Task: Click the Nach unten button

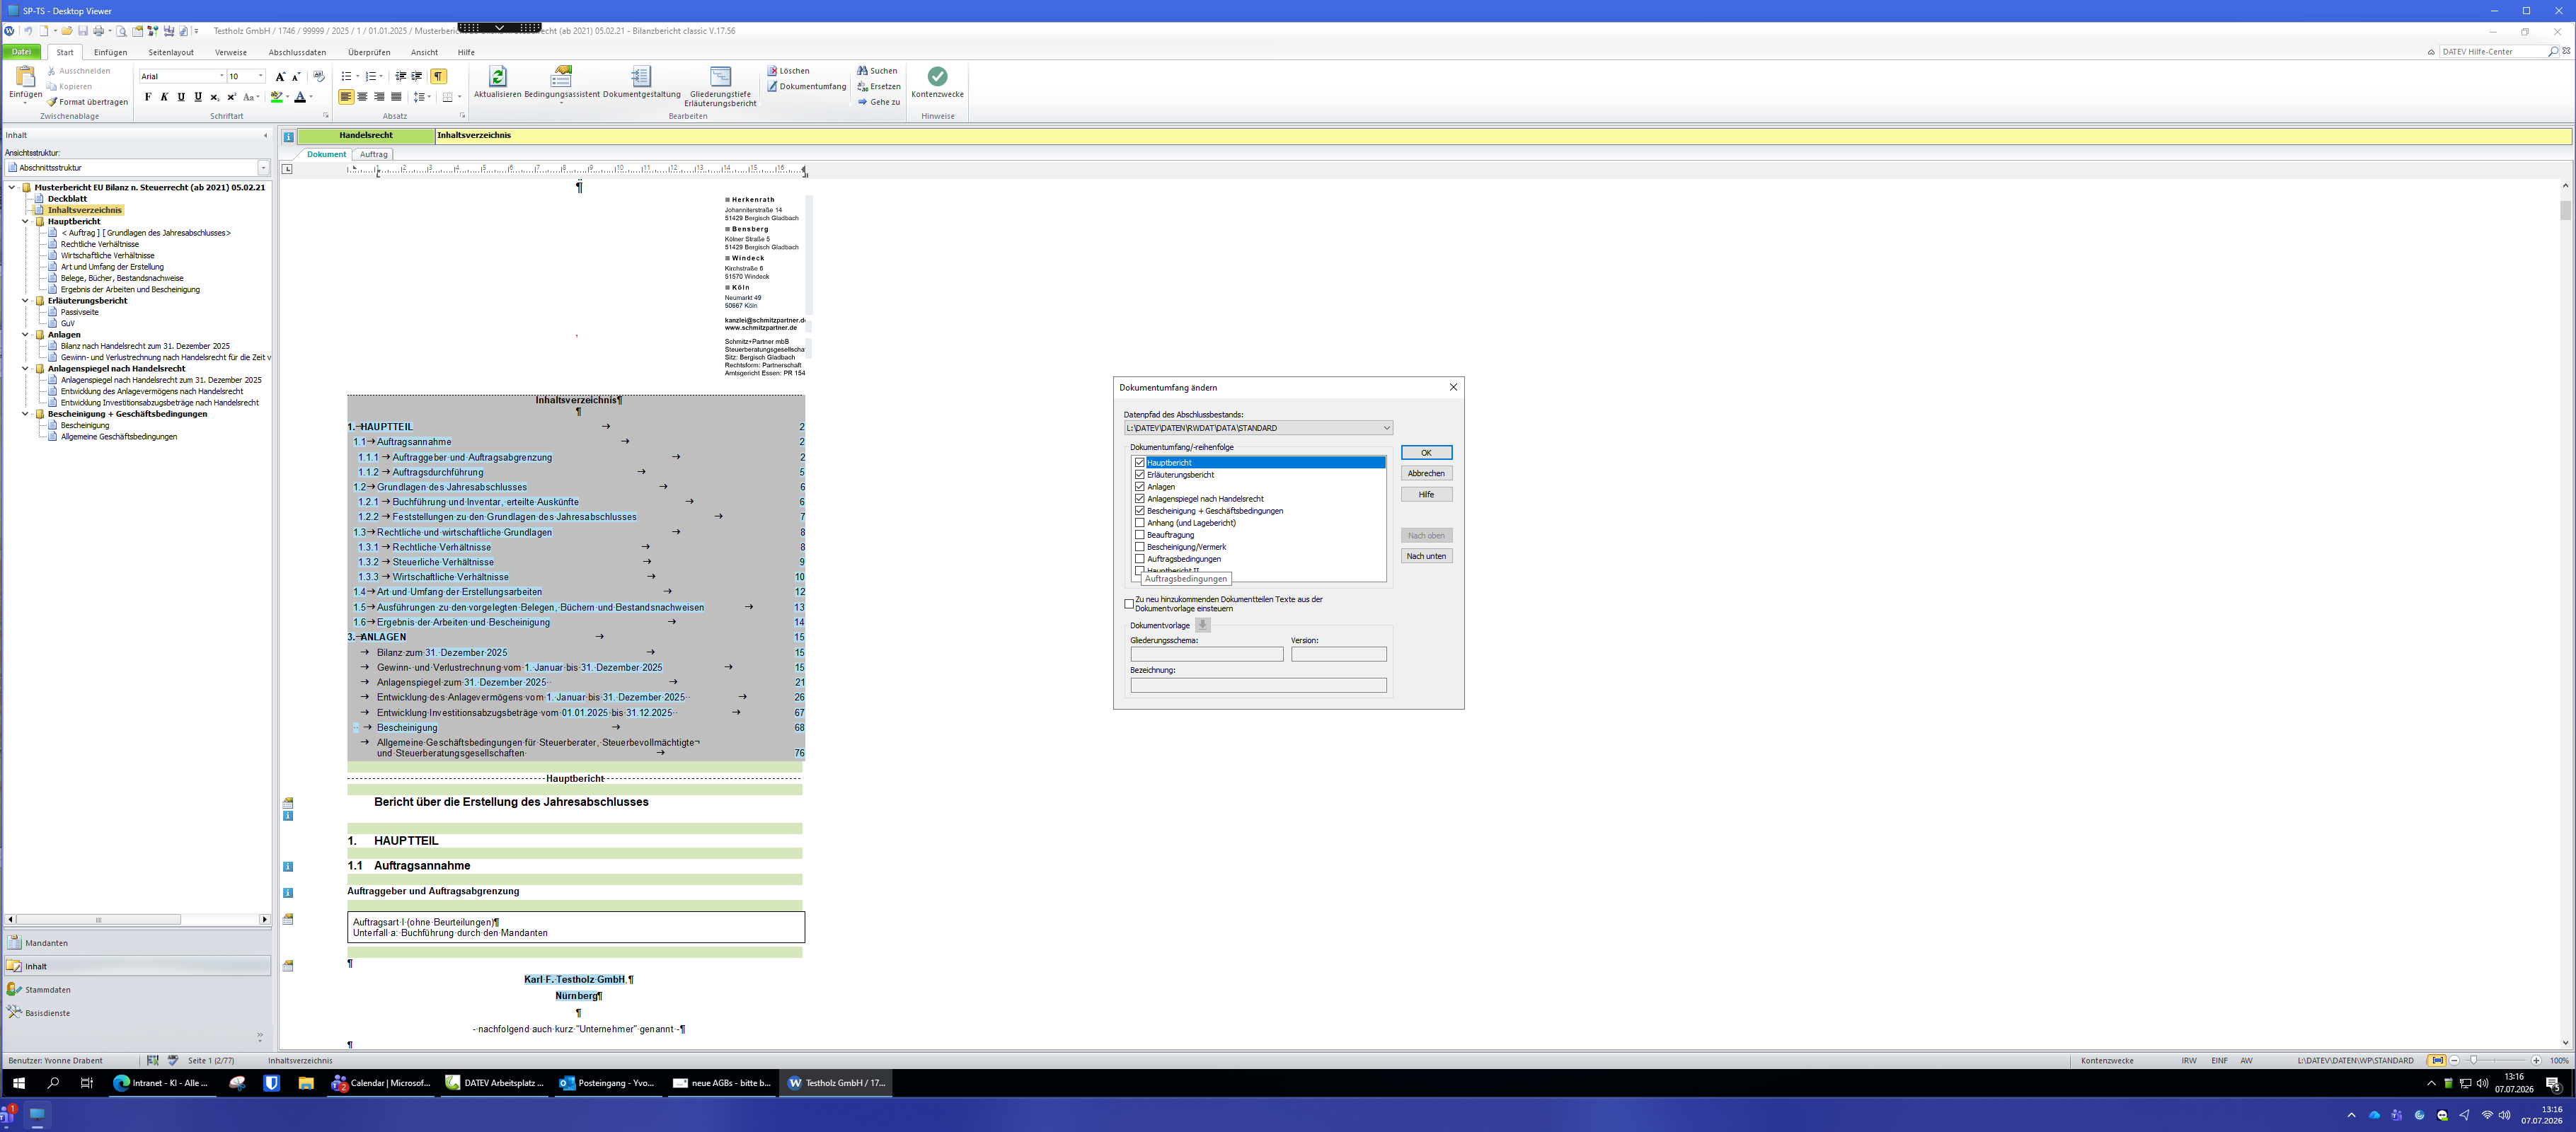Action: click(1426, 556)
